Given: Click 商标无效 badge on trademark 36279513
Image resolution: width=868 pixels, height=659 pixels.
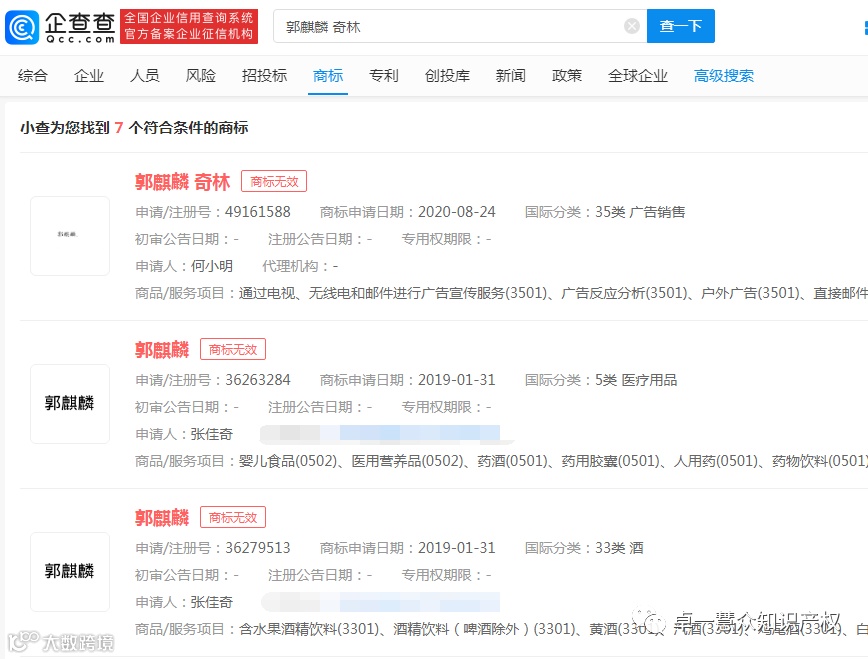Looking at the screenshot, I should 232,517.
